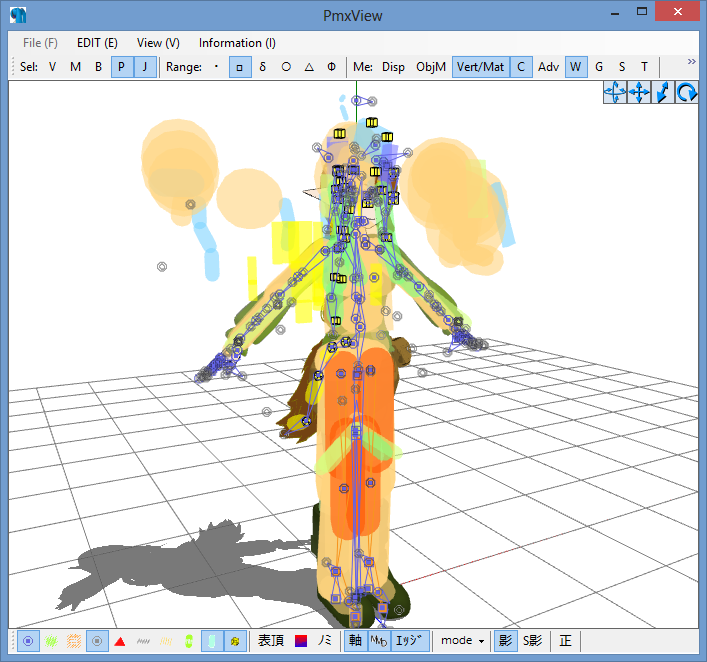This screenshot has width=707, height=662.
Task: Open the EDIT (E) menu
Action: (97, 43)
